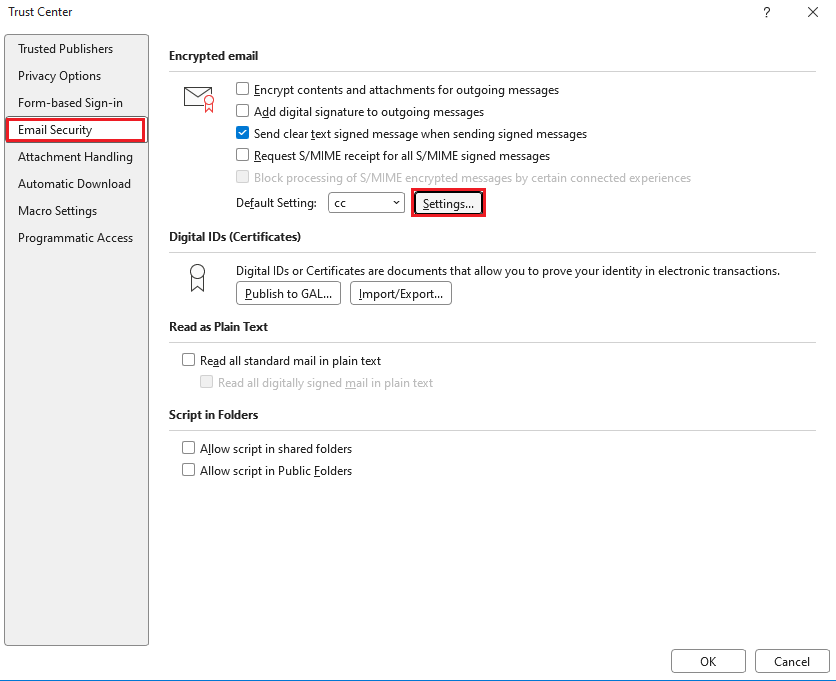Screen dimensions: 836x681
Task: Switch to Privacy Options category
Action: coord(59,76)
